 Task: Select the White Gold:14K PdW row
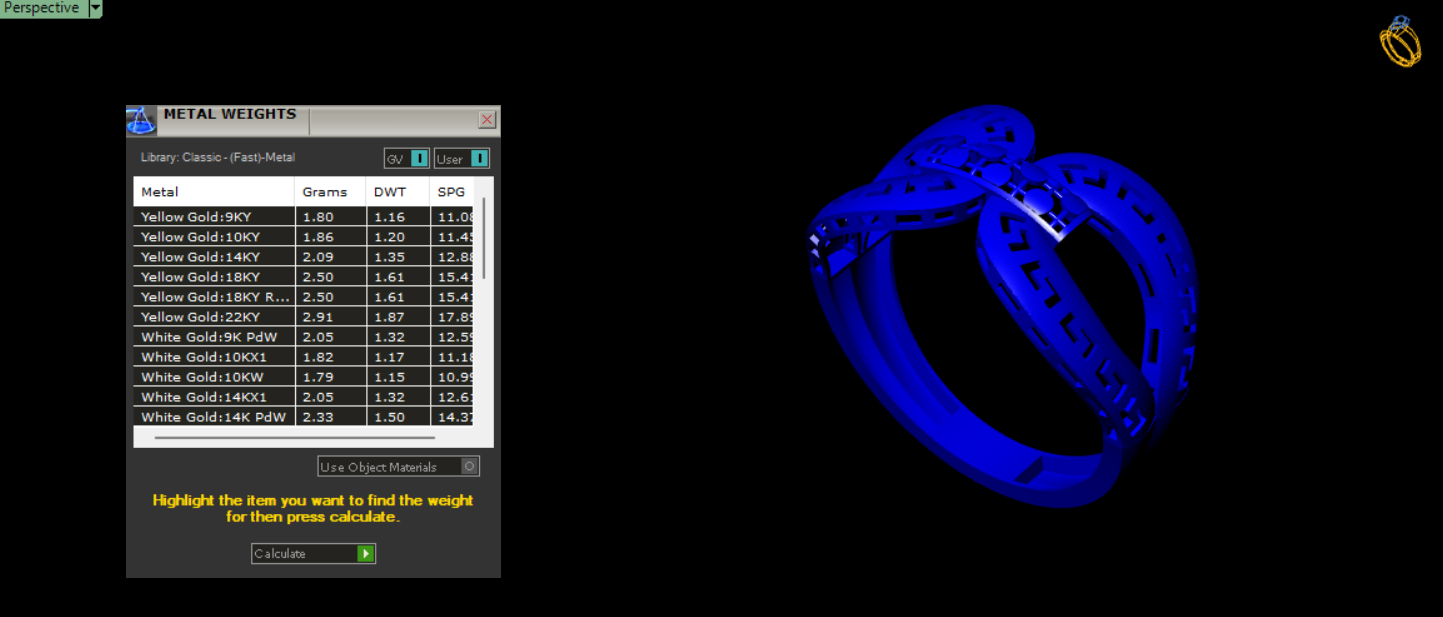tap(213, 417)
